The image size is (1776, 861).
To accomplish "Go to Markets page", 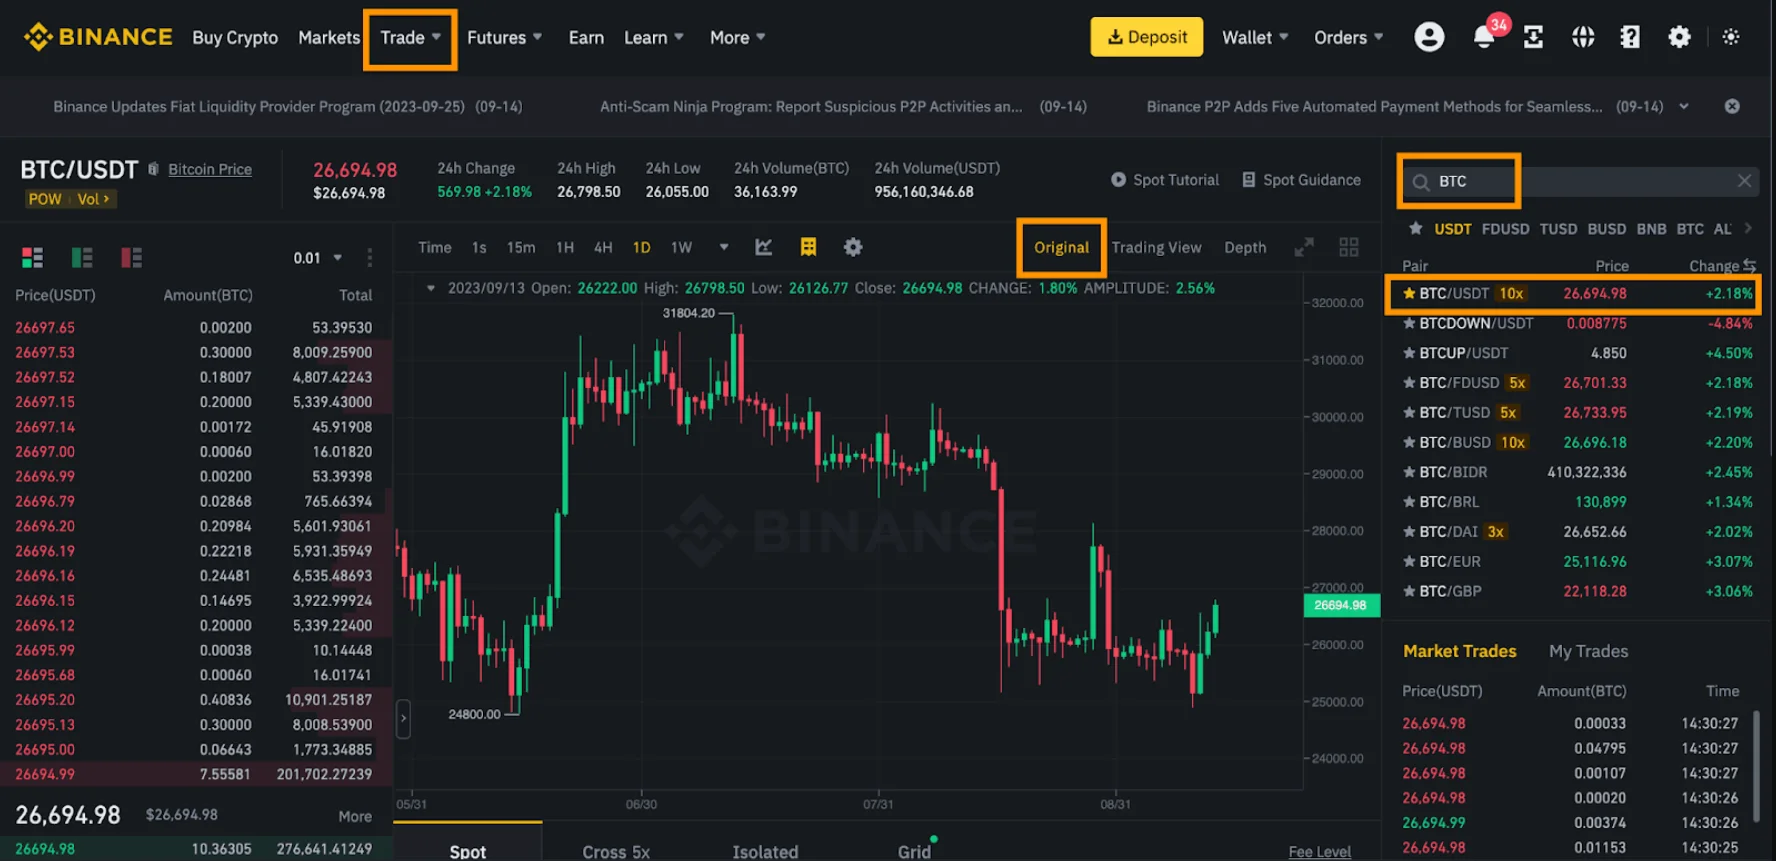I will [329, 38].
